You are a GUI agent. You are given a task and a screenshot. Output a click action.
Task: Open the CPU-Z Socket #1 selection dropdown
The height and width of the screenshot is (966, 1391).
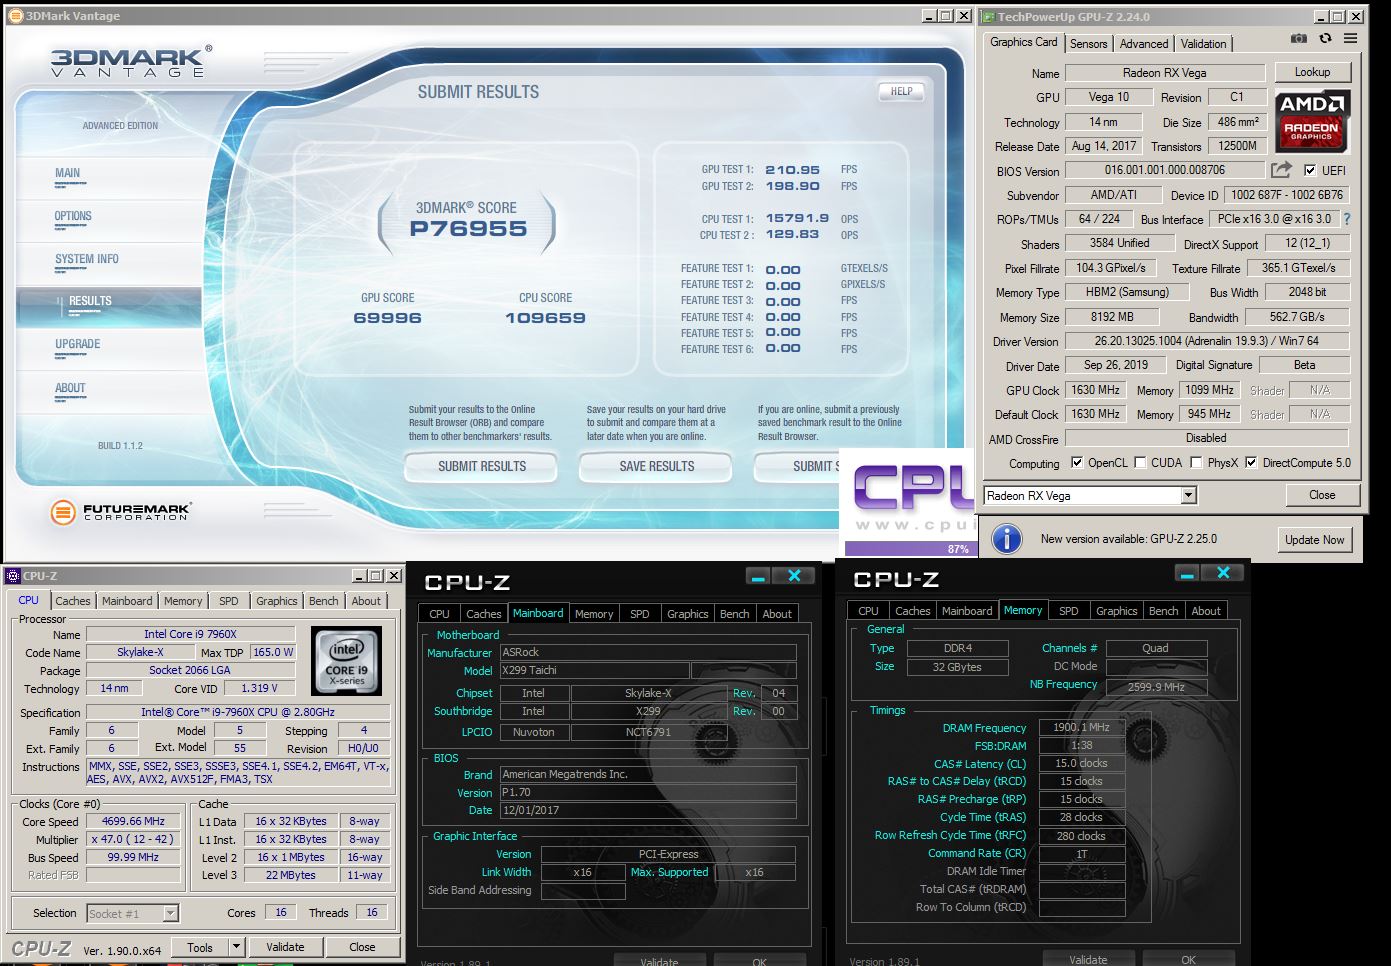(171, 913)
